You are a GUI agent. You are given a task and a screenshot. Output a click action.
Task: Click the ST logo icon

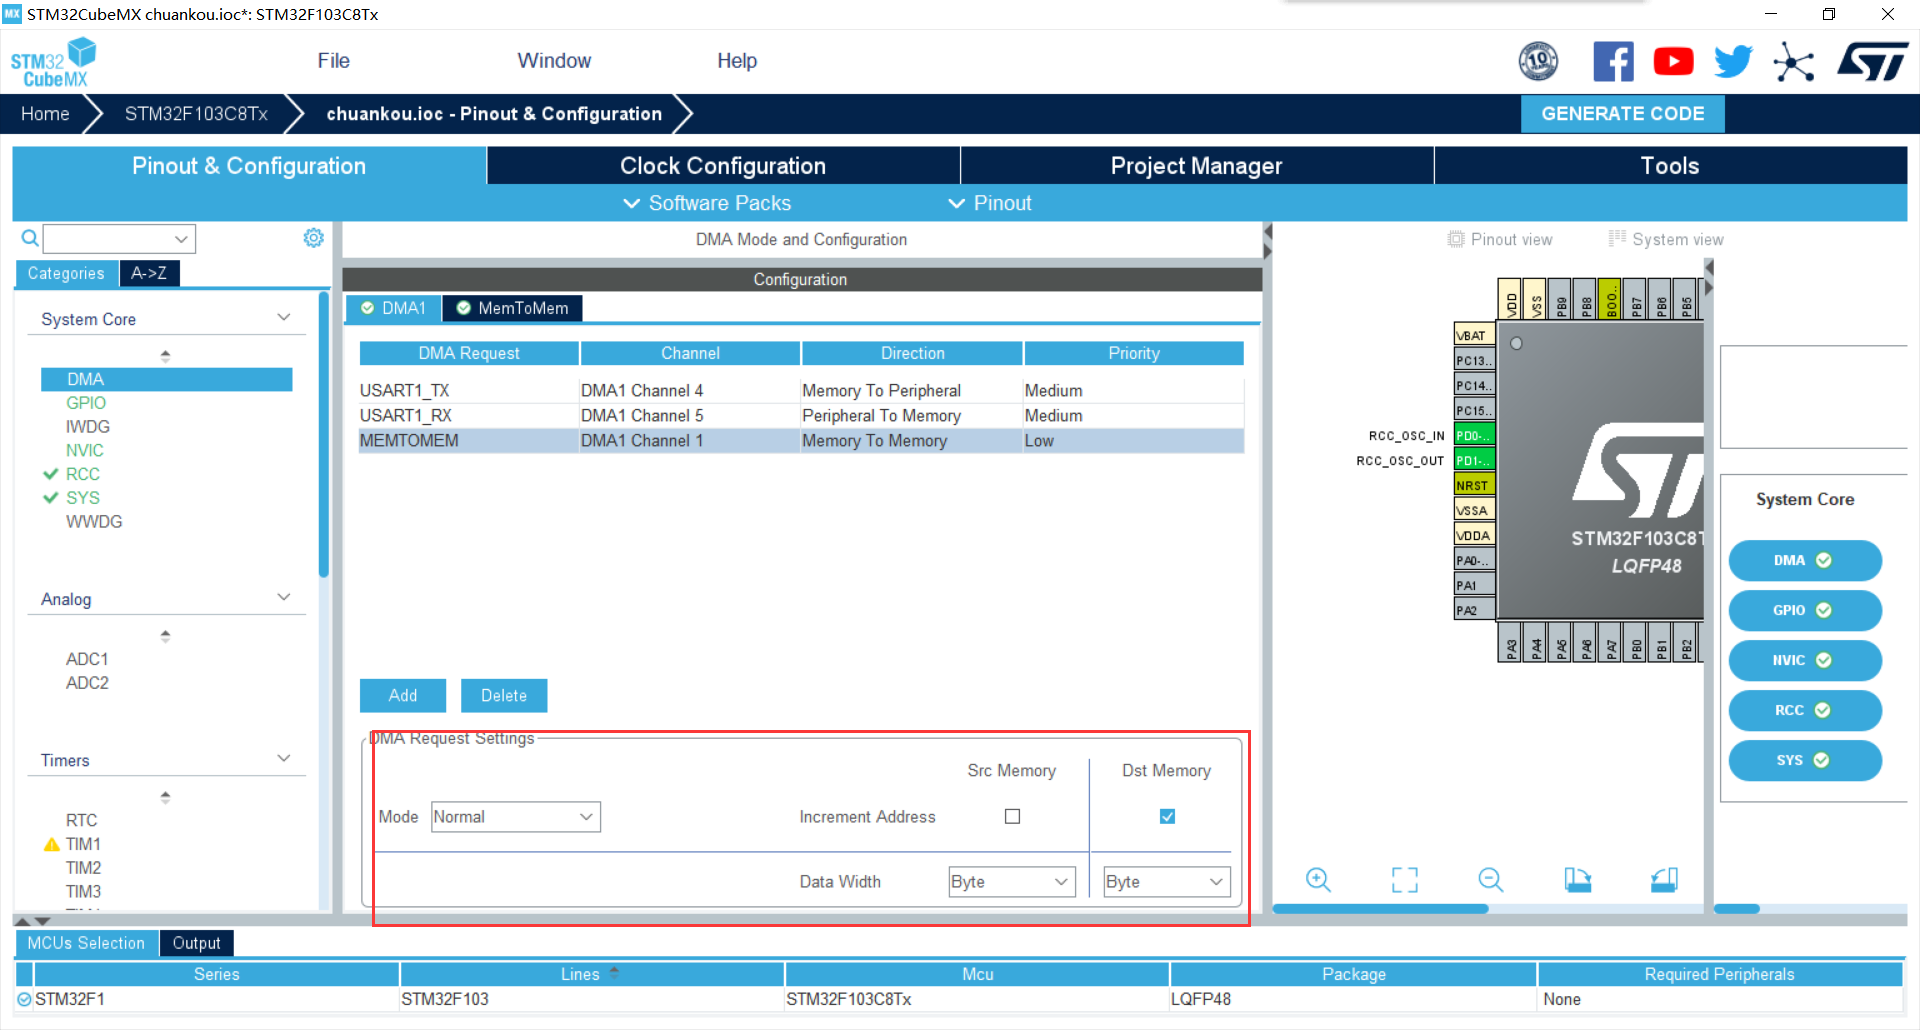1872,61
